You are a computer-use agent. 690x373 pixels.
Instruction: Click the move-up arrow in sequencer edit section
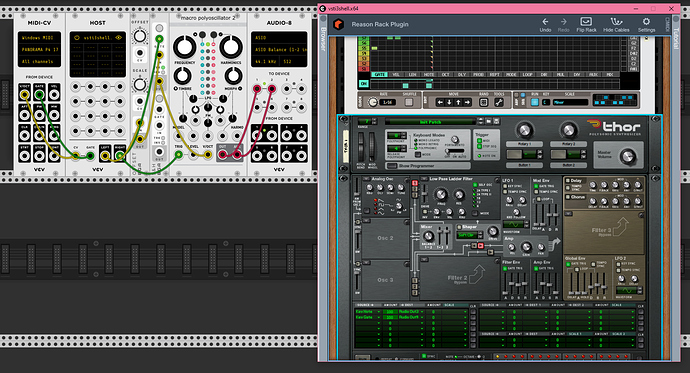point(458,102)
